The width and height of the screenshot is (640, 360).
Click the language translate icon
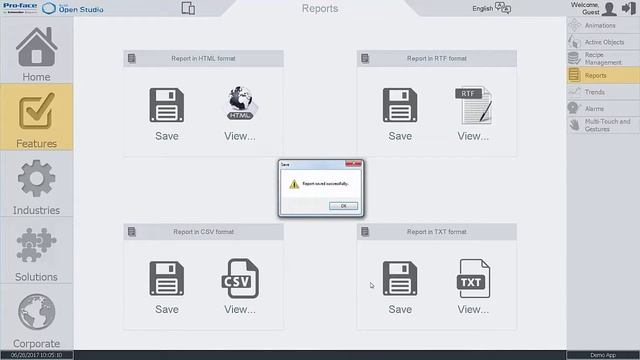503,8
